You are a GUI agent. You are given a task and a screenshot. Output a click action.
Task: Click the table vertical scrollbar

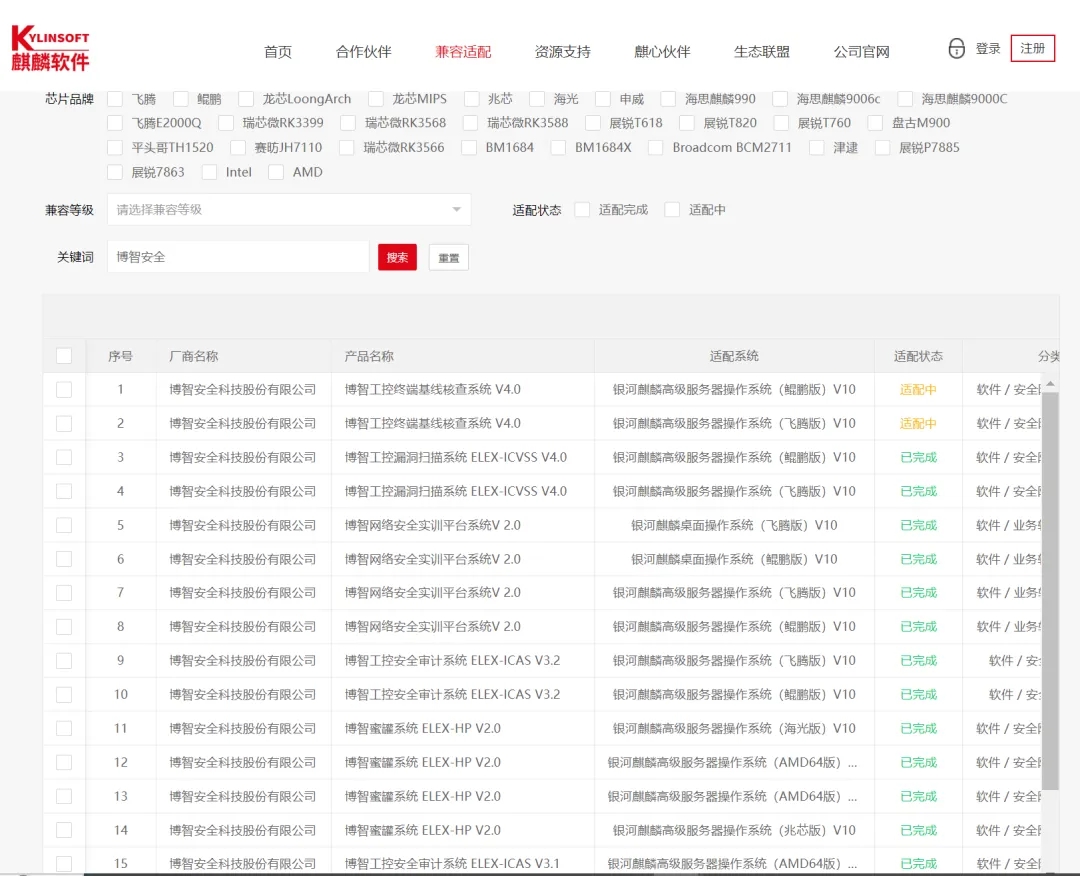(1050, 591)
